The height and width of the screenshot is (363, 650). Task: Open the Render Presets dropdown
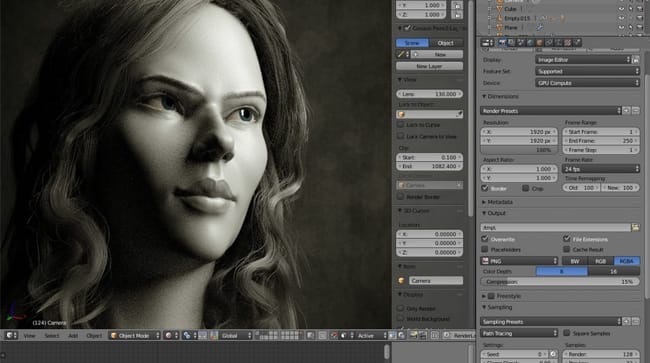click(x=551, y=111)
